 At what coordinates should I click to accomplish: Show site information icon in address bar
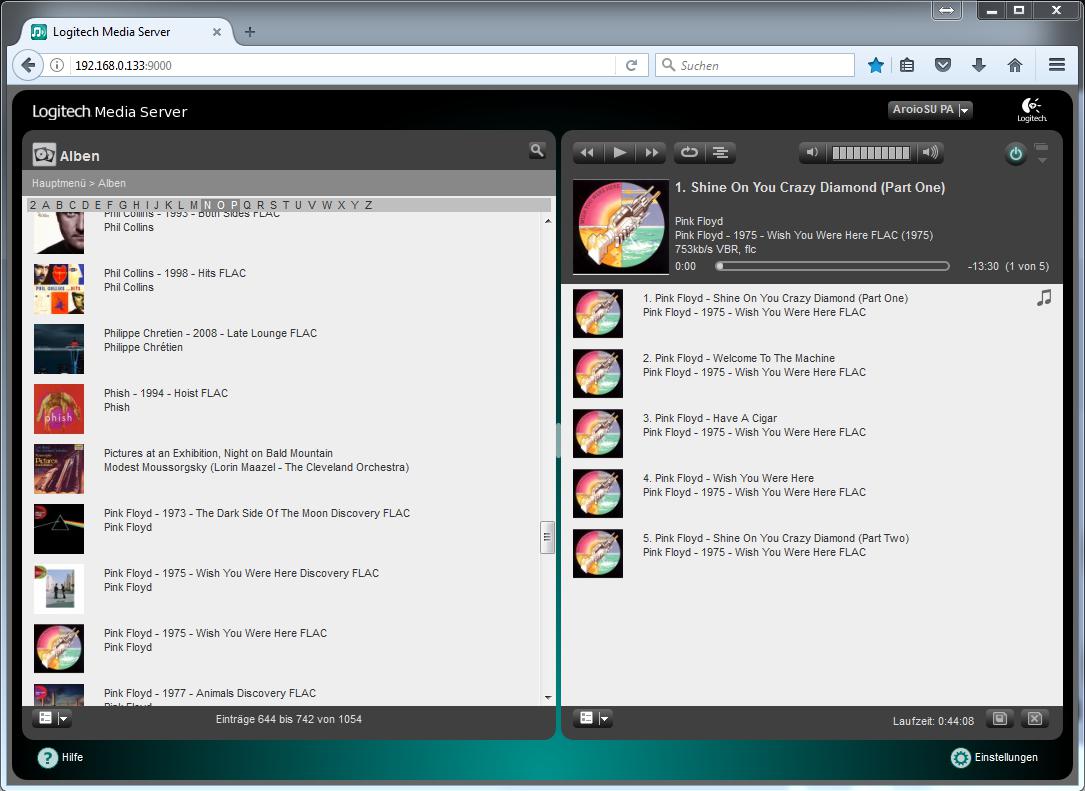pyautogui.click(x=57, y=65)
